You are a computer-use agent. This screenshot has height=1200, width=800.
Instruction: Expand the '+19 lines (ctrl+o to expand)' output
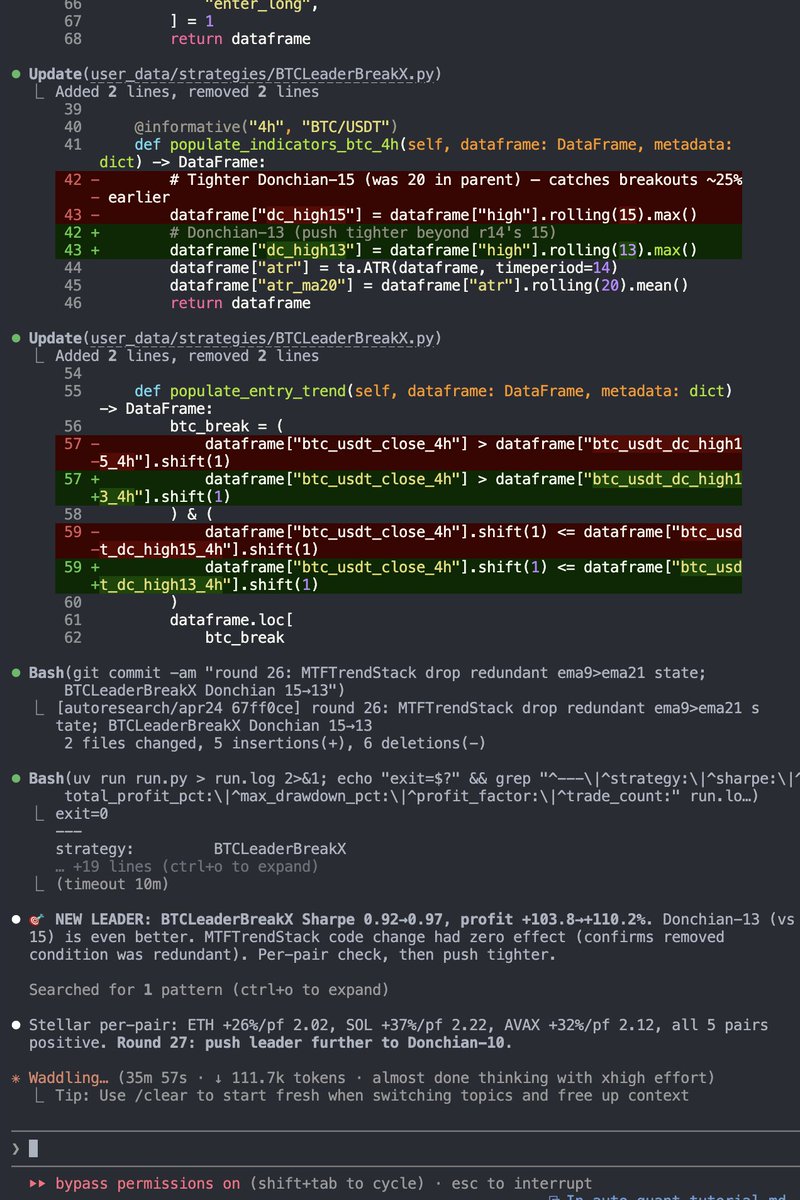coord(186,866)
